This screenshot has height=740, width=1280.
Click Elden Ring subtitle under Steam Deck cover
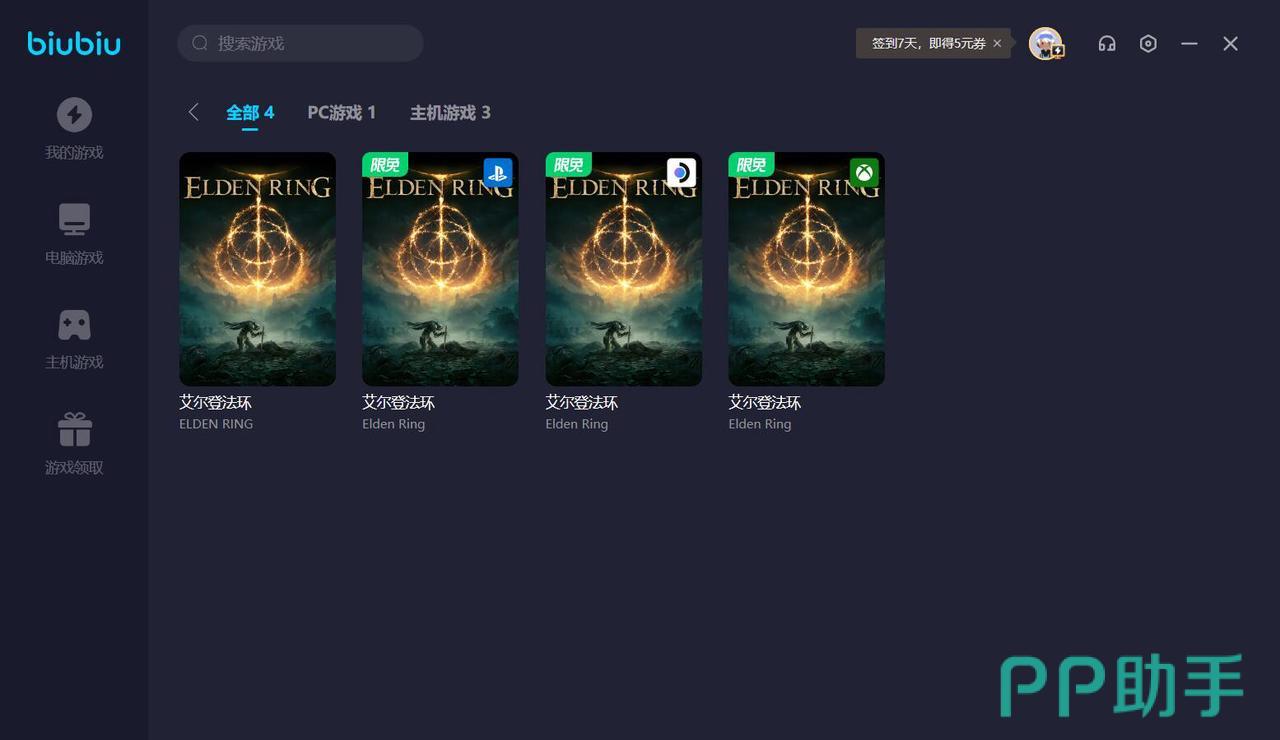click(577, 424)
